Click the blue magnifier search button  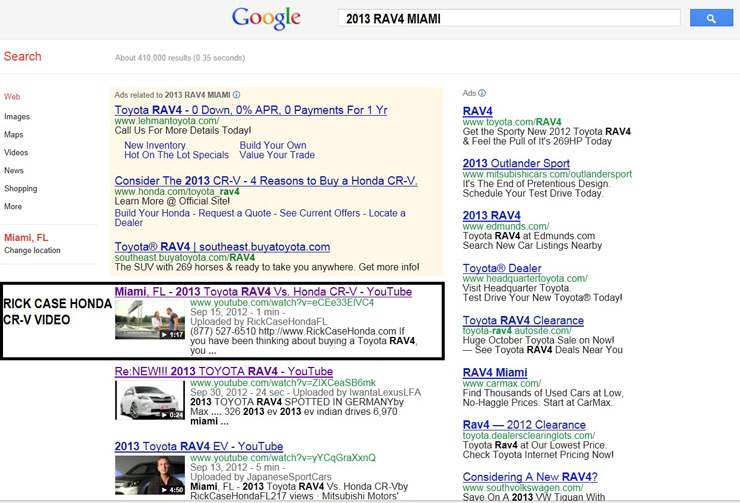711,18
